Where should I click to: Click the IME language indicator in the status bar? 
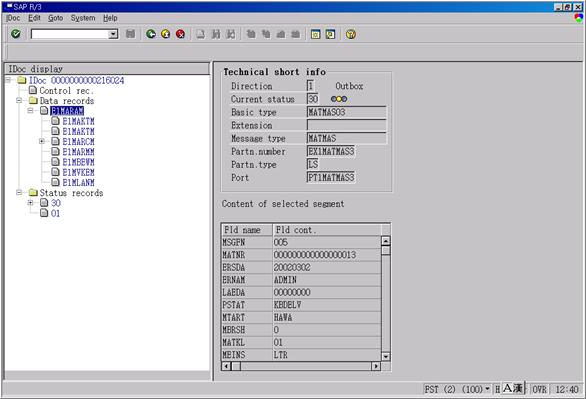pos(513,388)
